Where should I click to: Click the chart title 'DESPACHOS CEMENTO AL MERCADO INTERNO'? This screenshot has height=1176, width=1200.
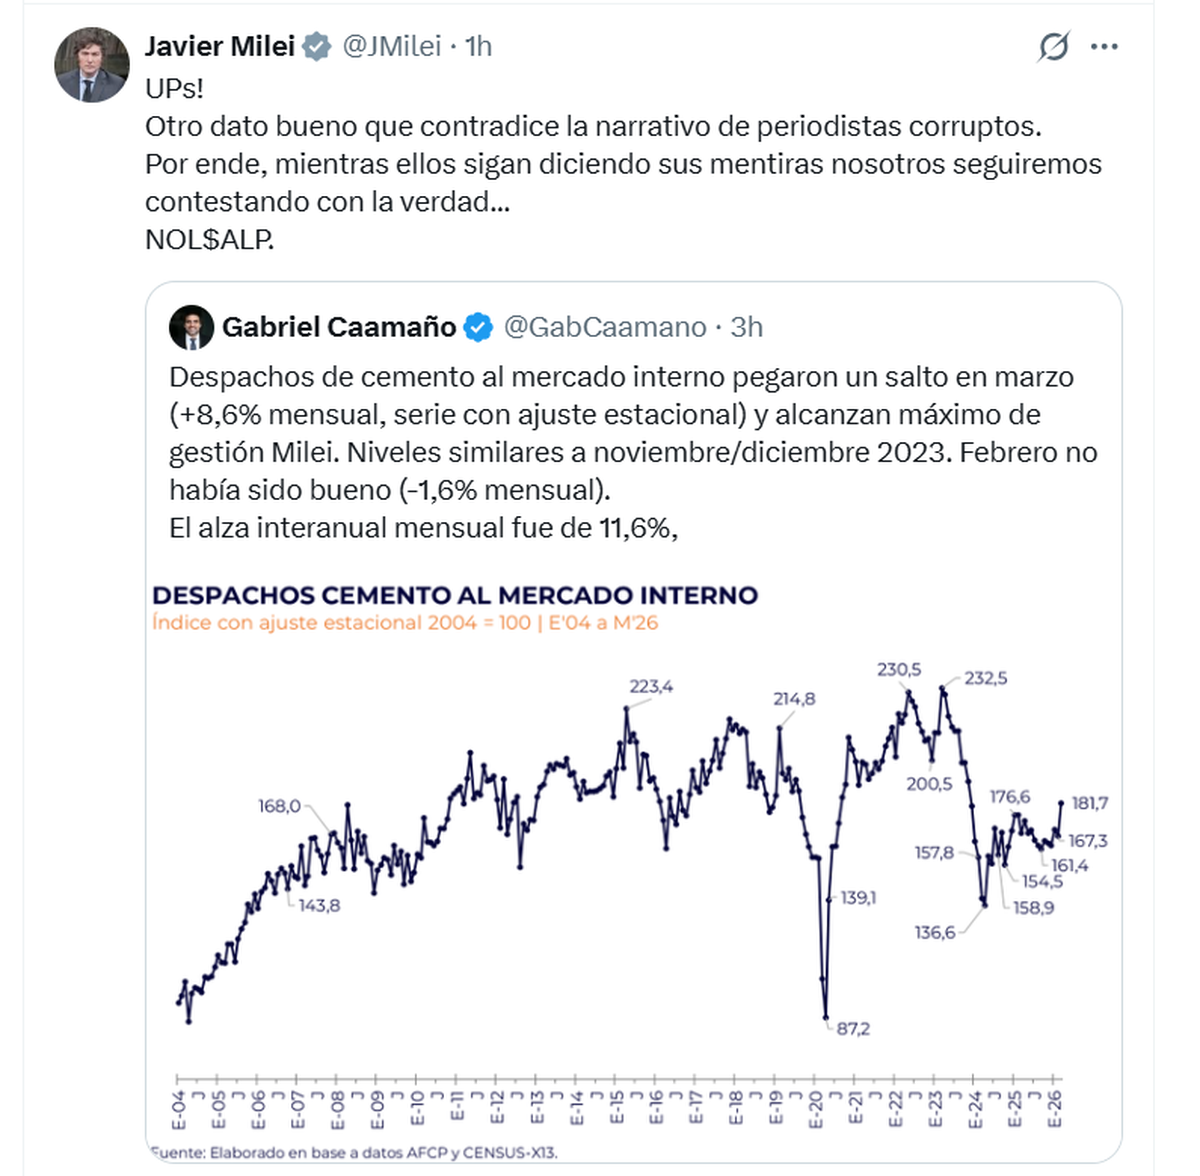[x=455, y=595]
